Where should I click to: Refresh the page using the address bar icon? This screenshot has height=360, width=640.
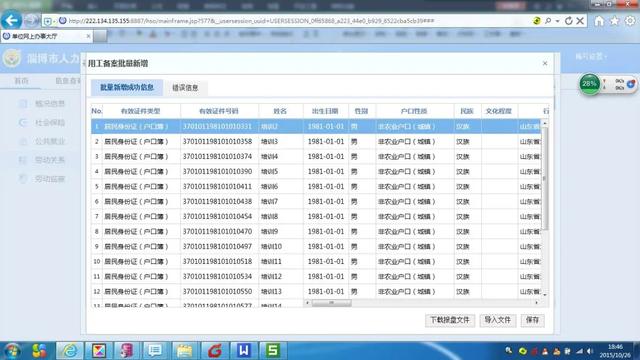569,21
